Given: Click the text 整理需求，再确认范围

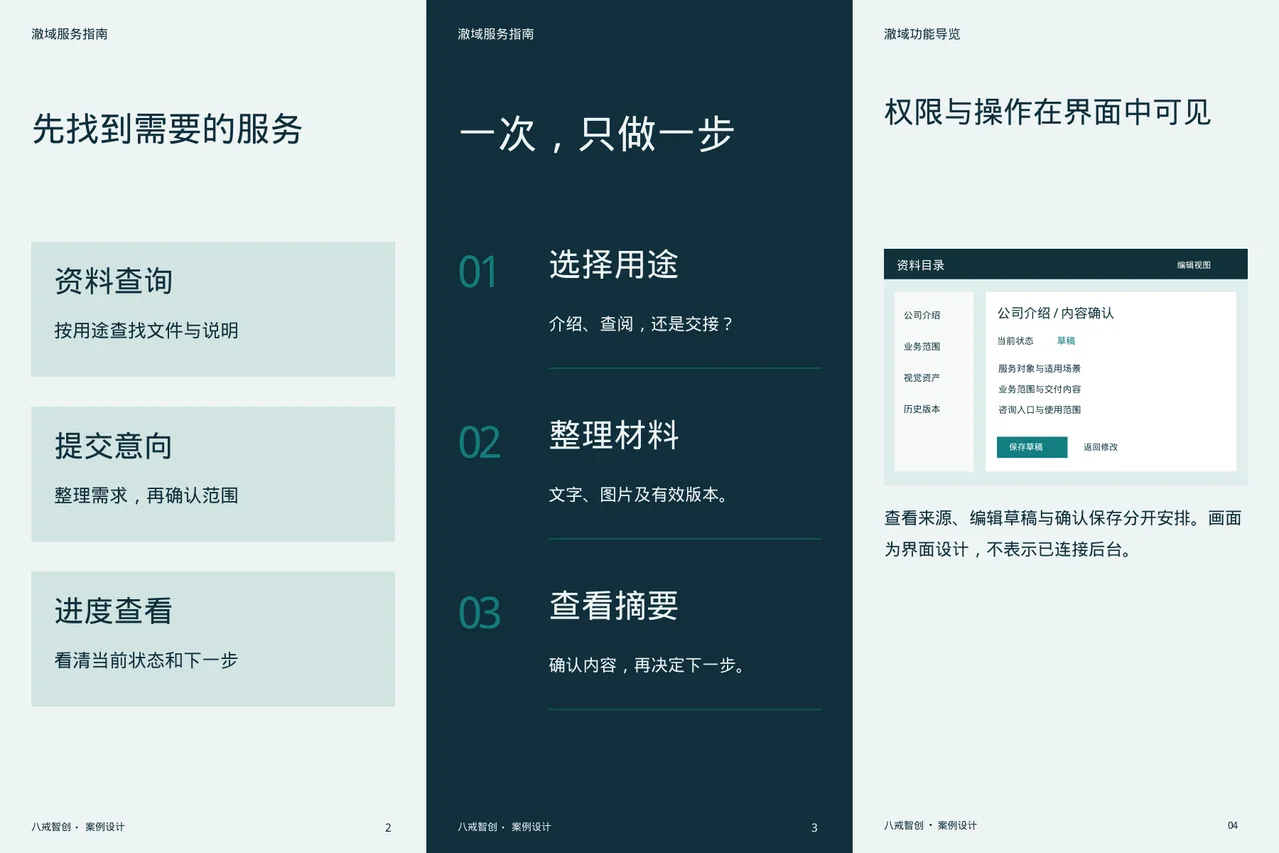Looking at the screenshot, I should [146, 495].
